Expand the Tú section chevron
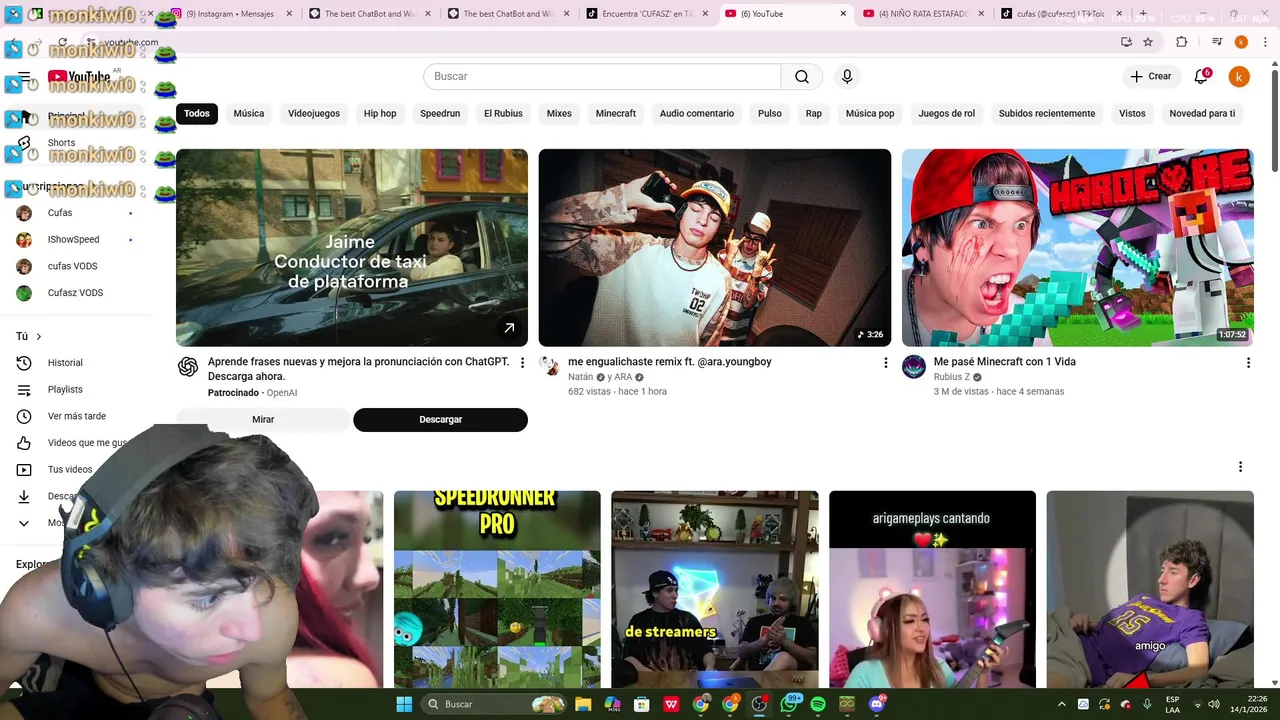Screen dimensions: 1280x720 [x=39, y=337]
